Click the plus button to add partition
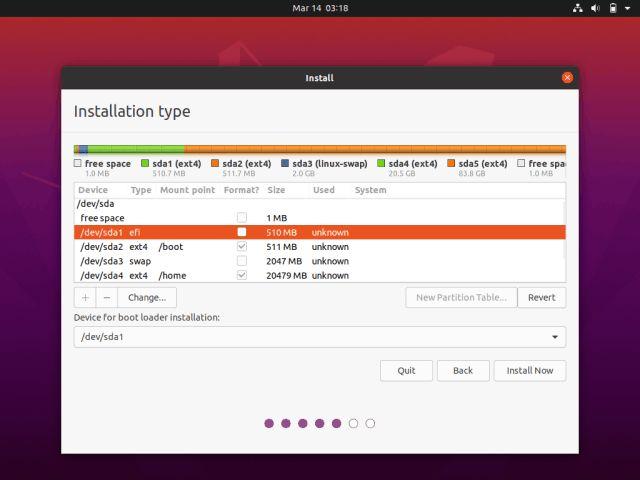Screen dimensions: 640x480 point(85,298)
